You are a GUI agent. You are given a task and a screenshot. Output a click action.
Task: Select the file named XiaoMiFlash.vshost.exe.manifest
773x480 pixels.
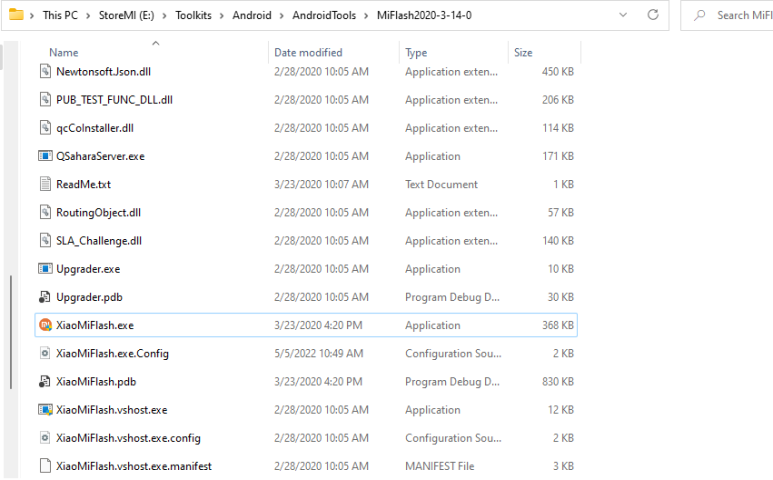coord(134,466)
